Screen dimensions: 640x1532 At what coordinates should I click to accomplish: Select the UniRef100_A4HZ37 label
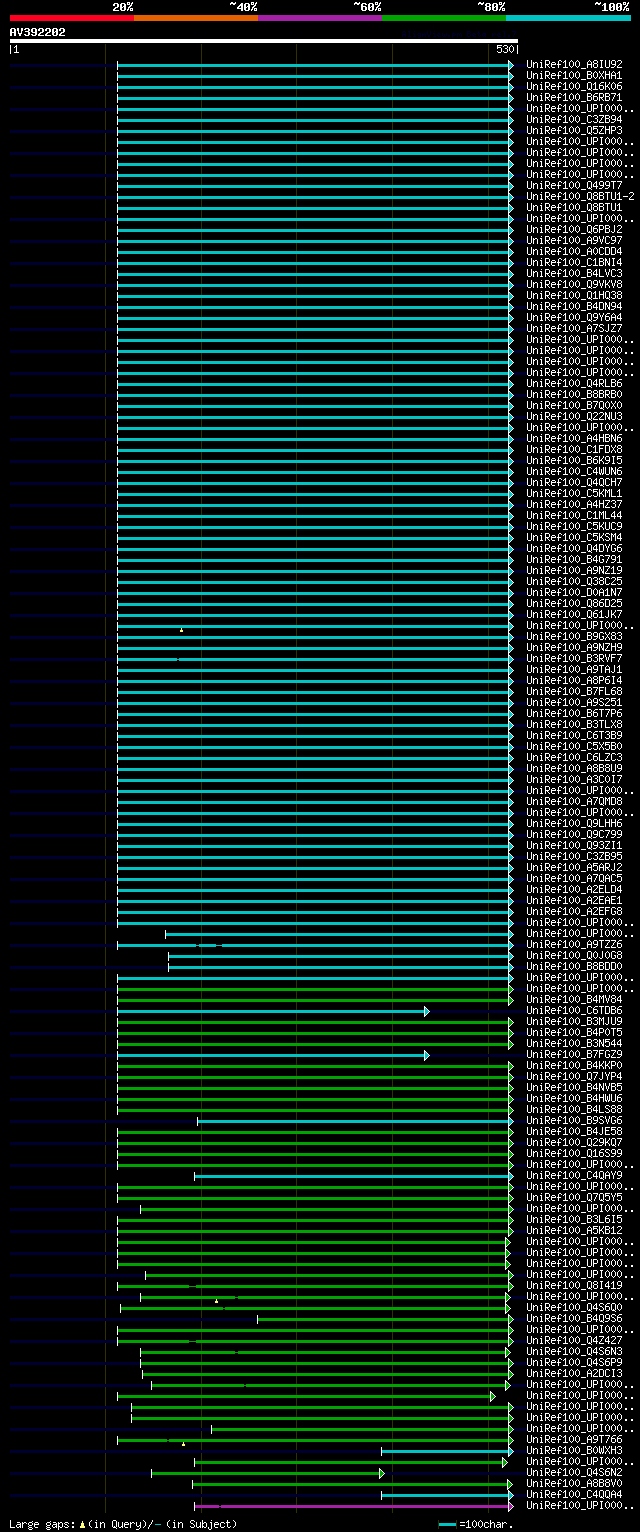pyautogui.click(x=574, y=504)
